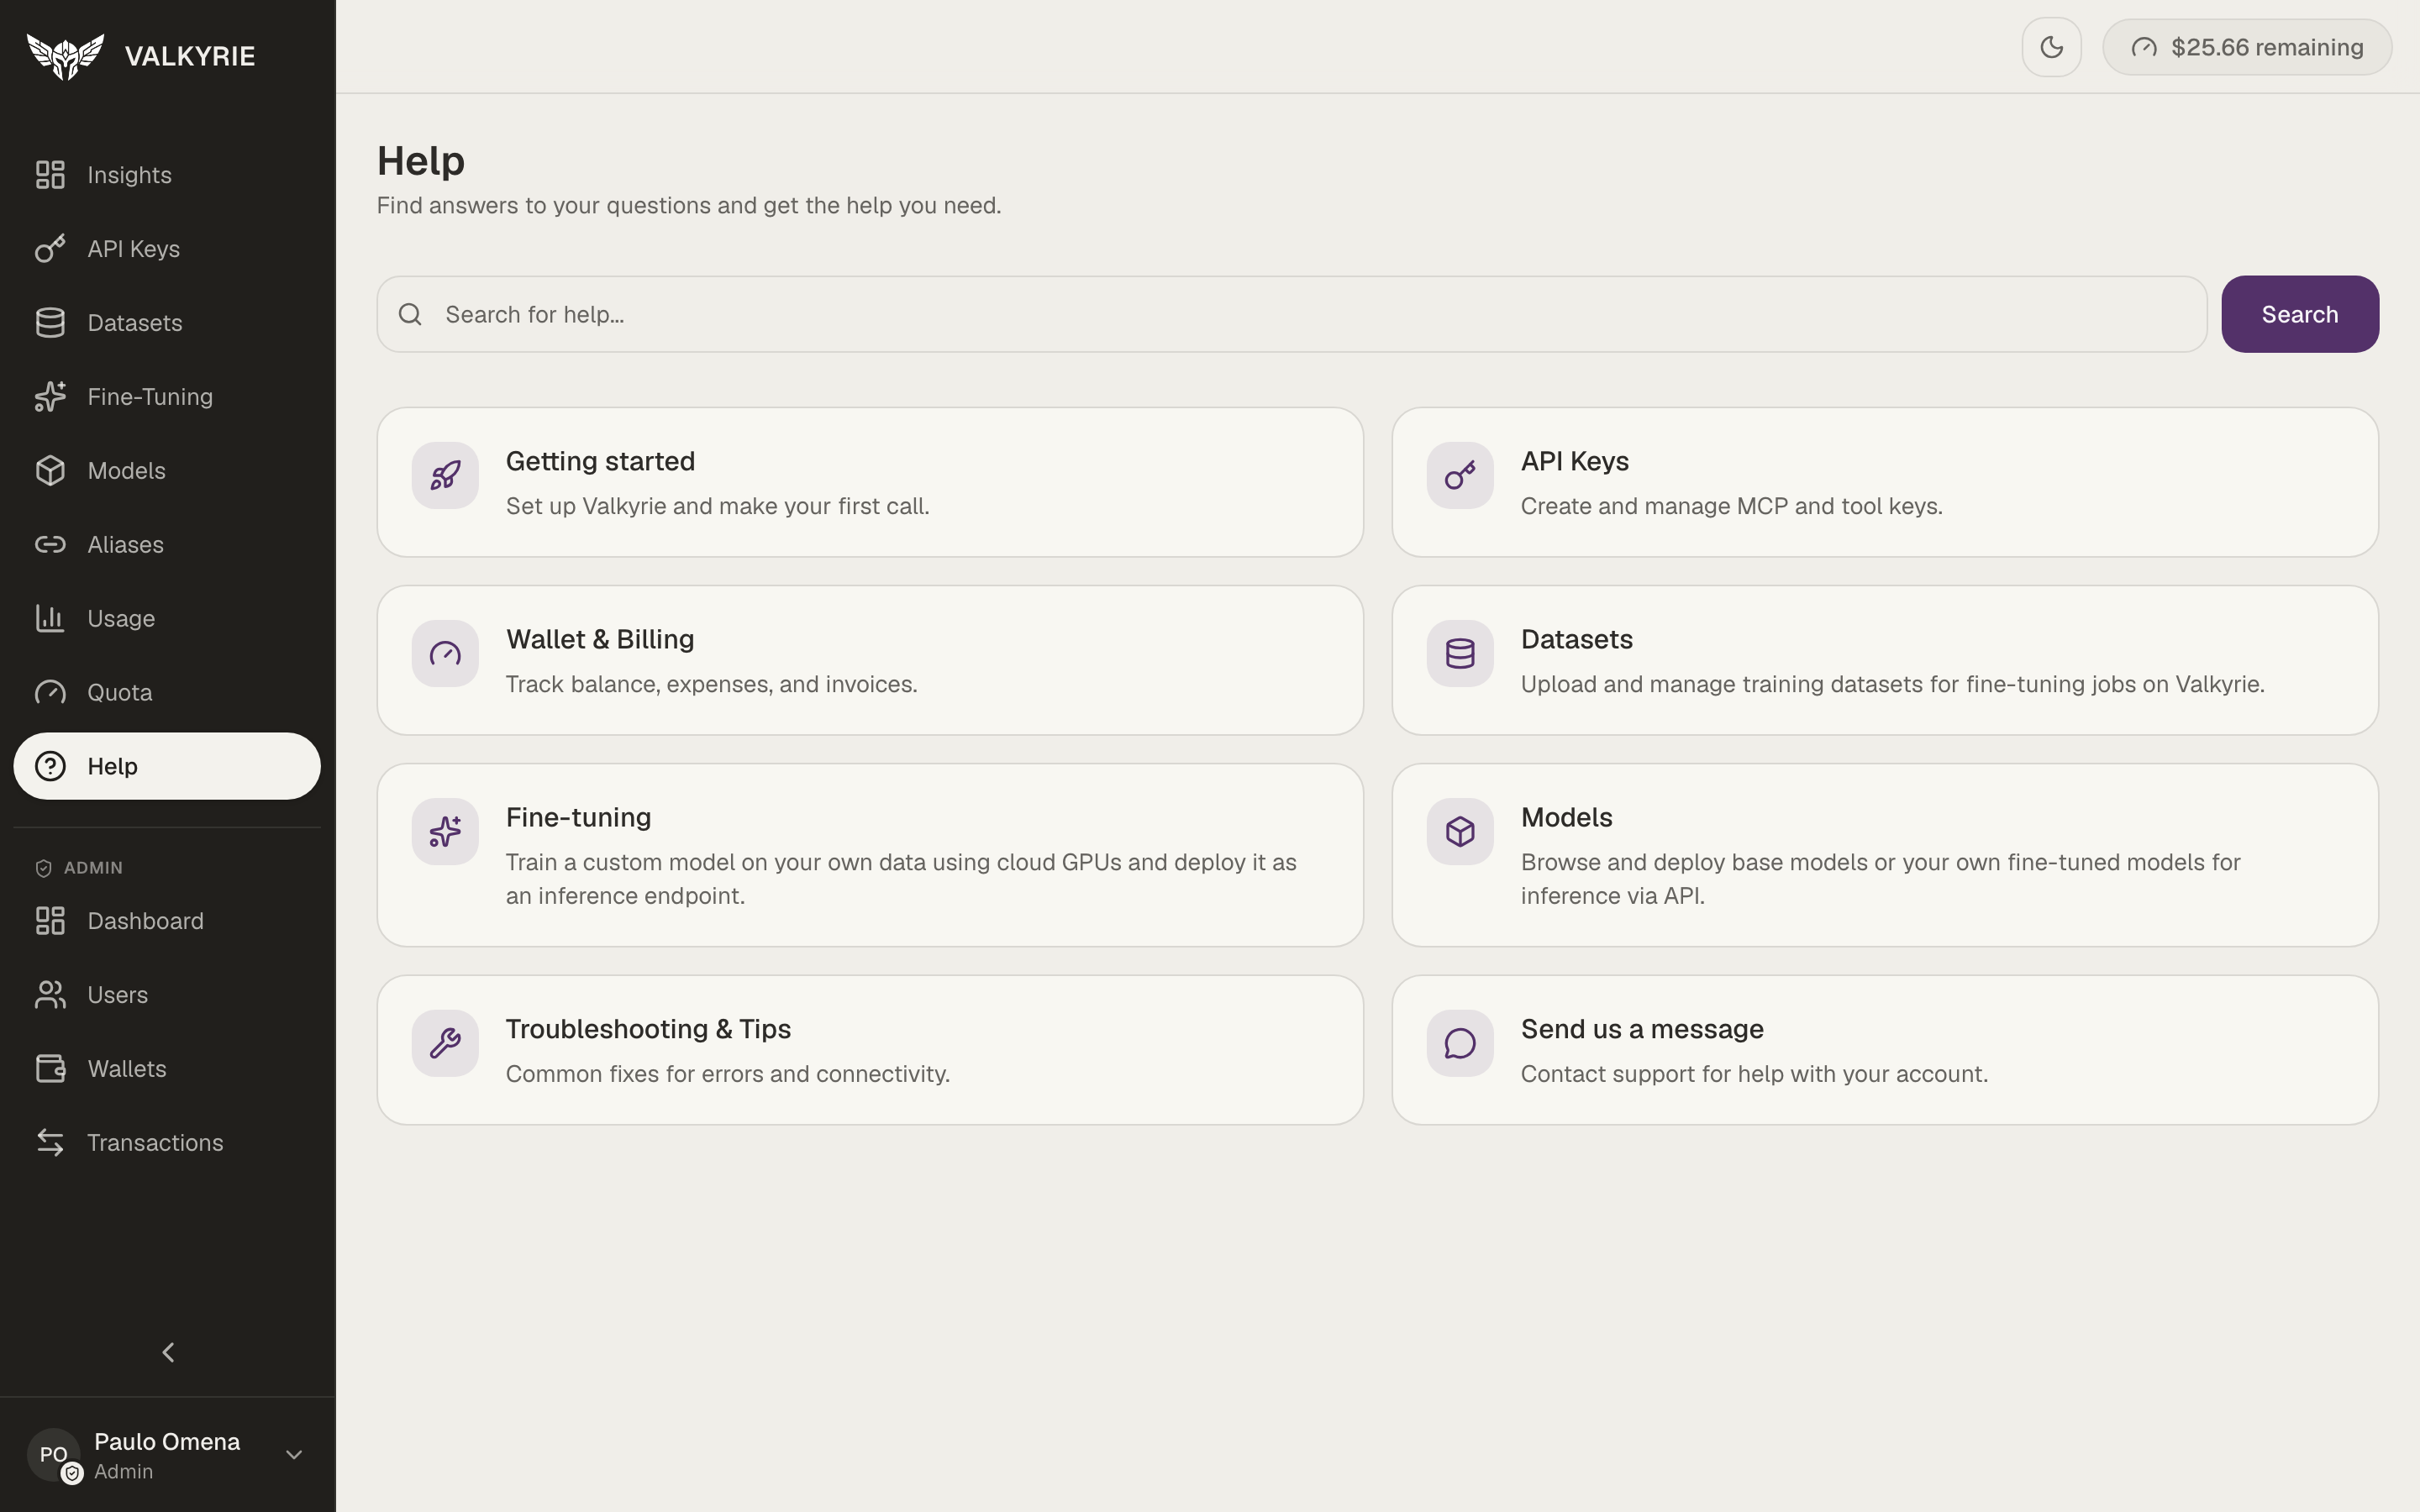Viewport: 2420px width, 1512px height.
Task: Click the chat bubble icon on message card
Action: point(1460,1044)
